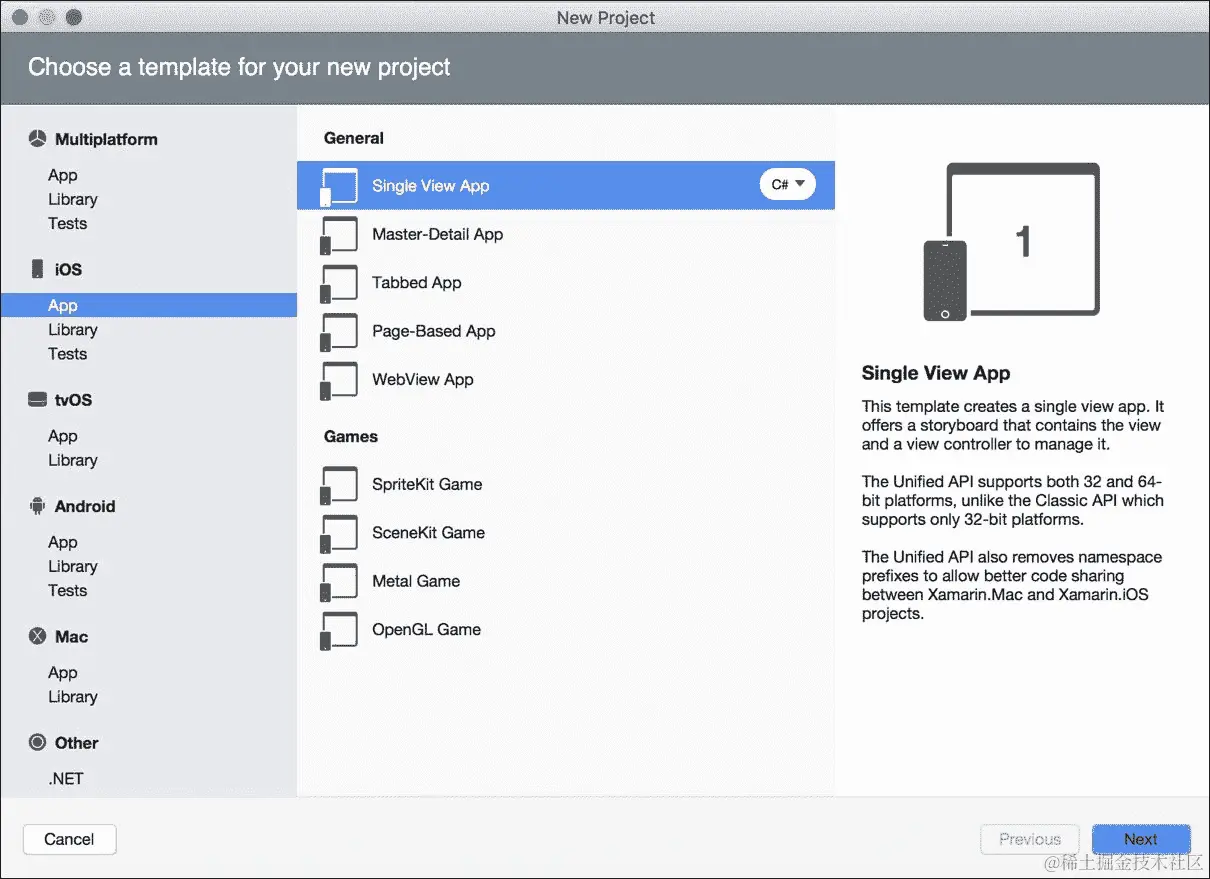This screenshot has height=879, width=1210.
Task: Select Library under iOS
Action: click(73, 329)
